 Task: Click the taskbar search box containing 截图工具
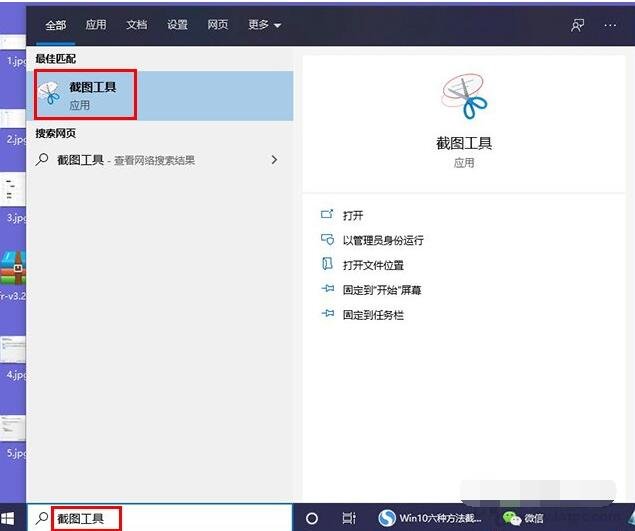pyautogui.click(x=160, y=518)
